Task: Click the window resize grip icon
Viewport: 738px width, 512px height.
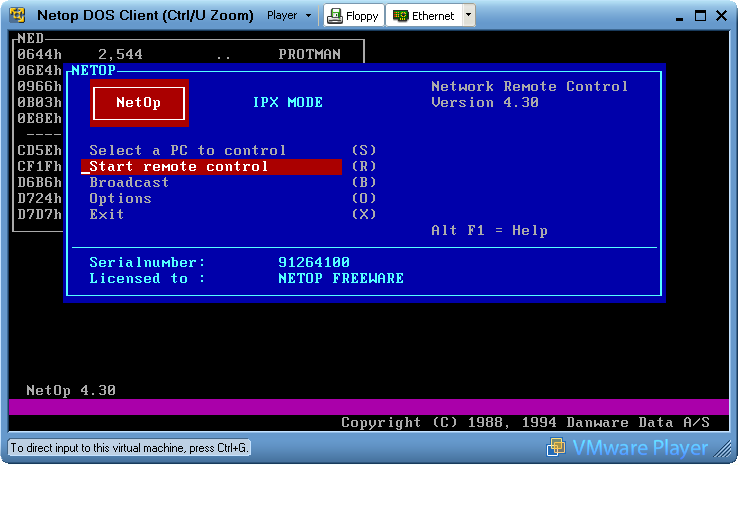Action: [x=722, y=448]
